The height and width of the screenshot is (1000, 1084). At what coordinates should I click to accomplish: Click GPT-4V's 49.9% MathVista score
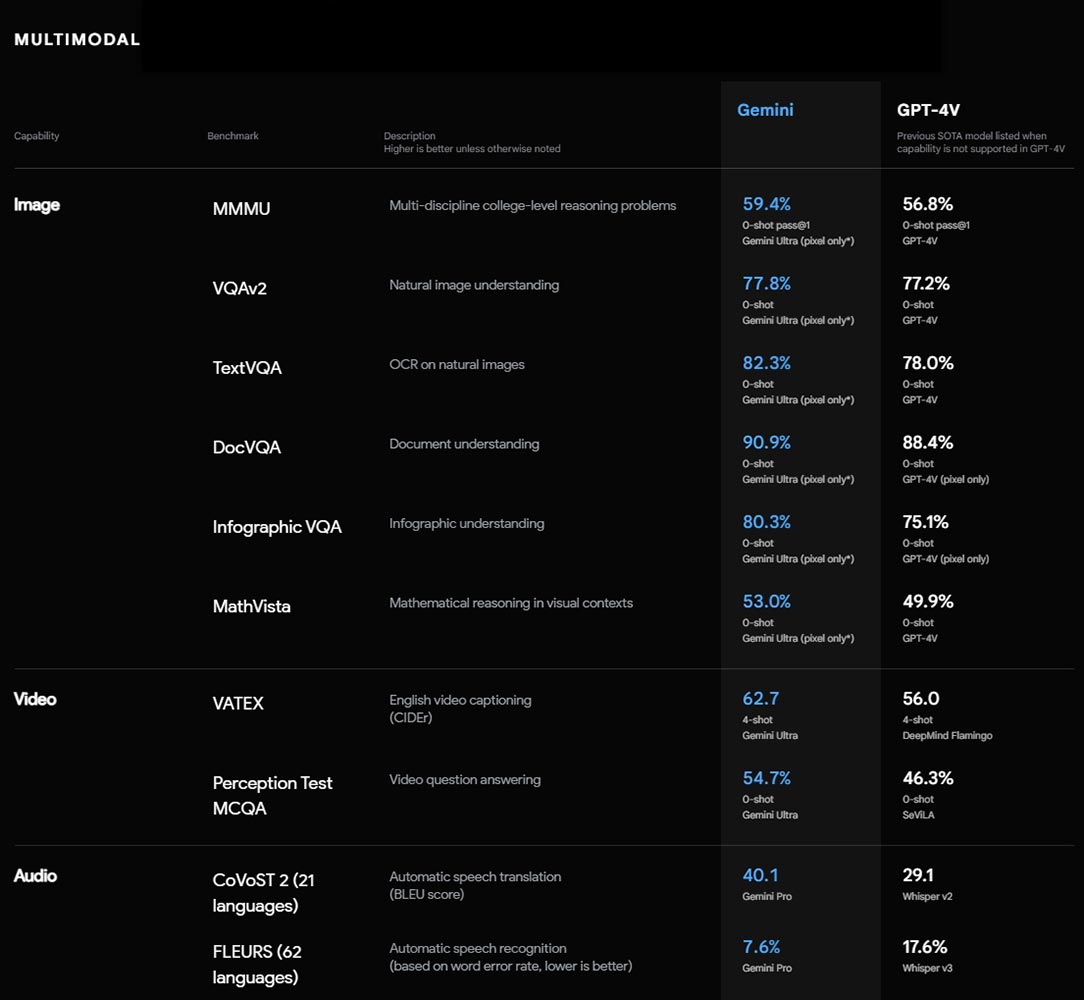(928, 602)
